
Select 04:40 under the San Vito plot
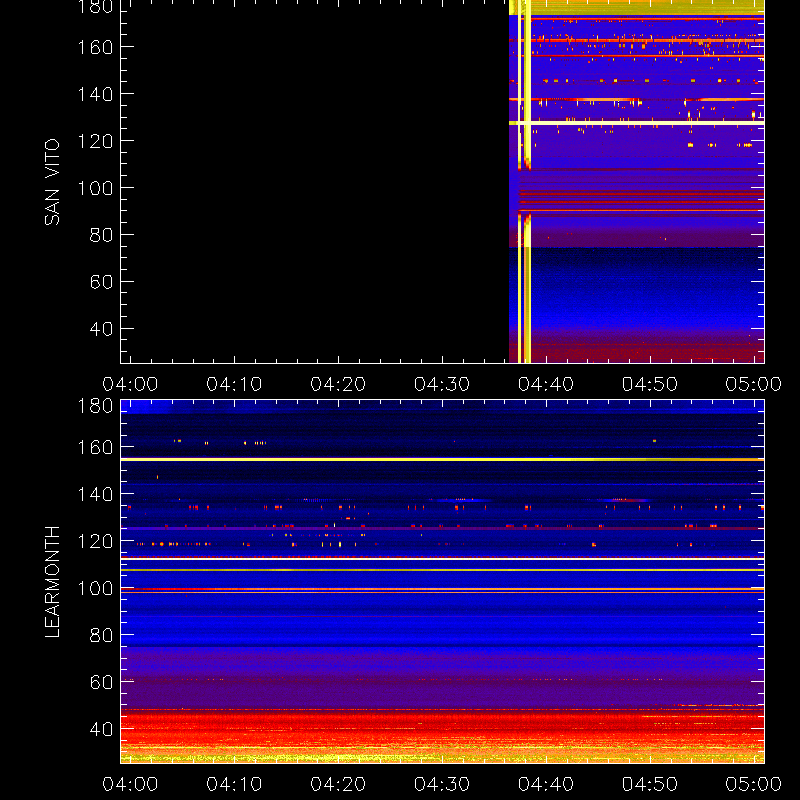click(546, 384)
